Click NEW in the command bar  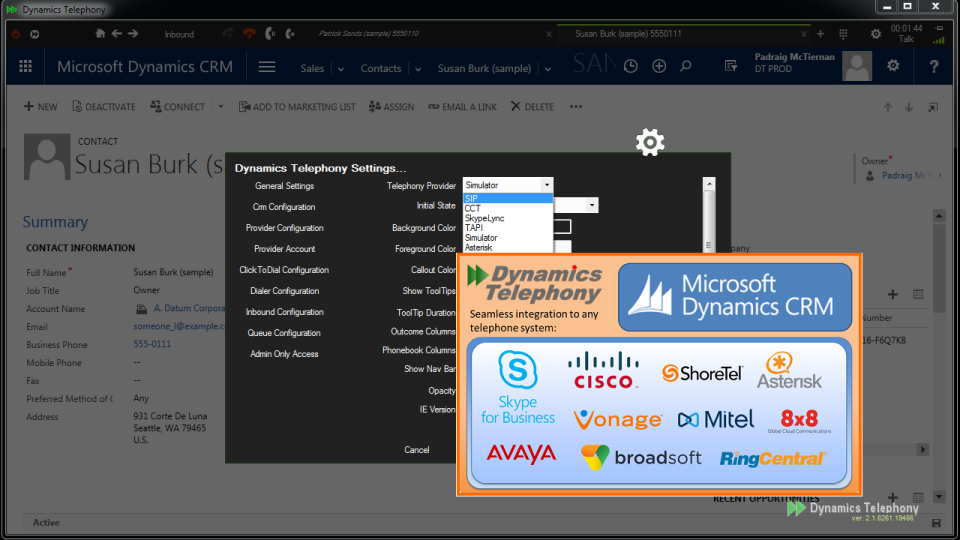tap(40, 107)
